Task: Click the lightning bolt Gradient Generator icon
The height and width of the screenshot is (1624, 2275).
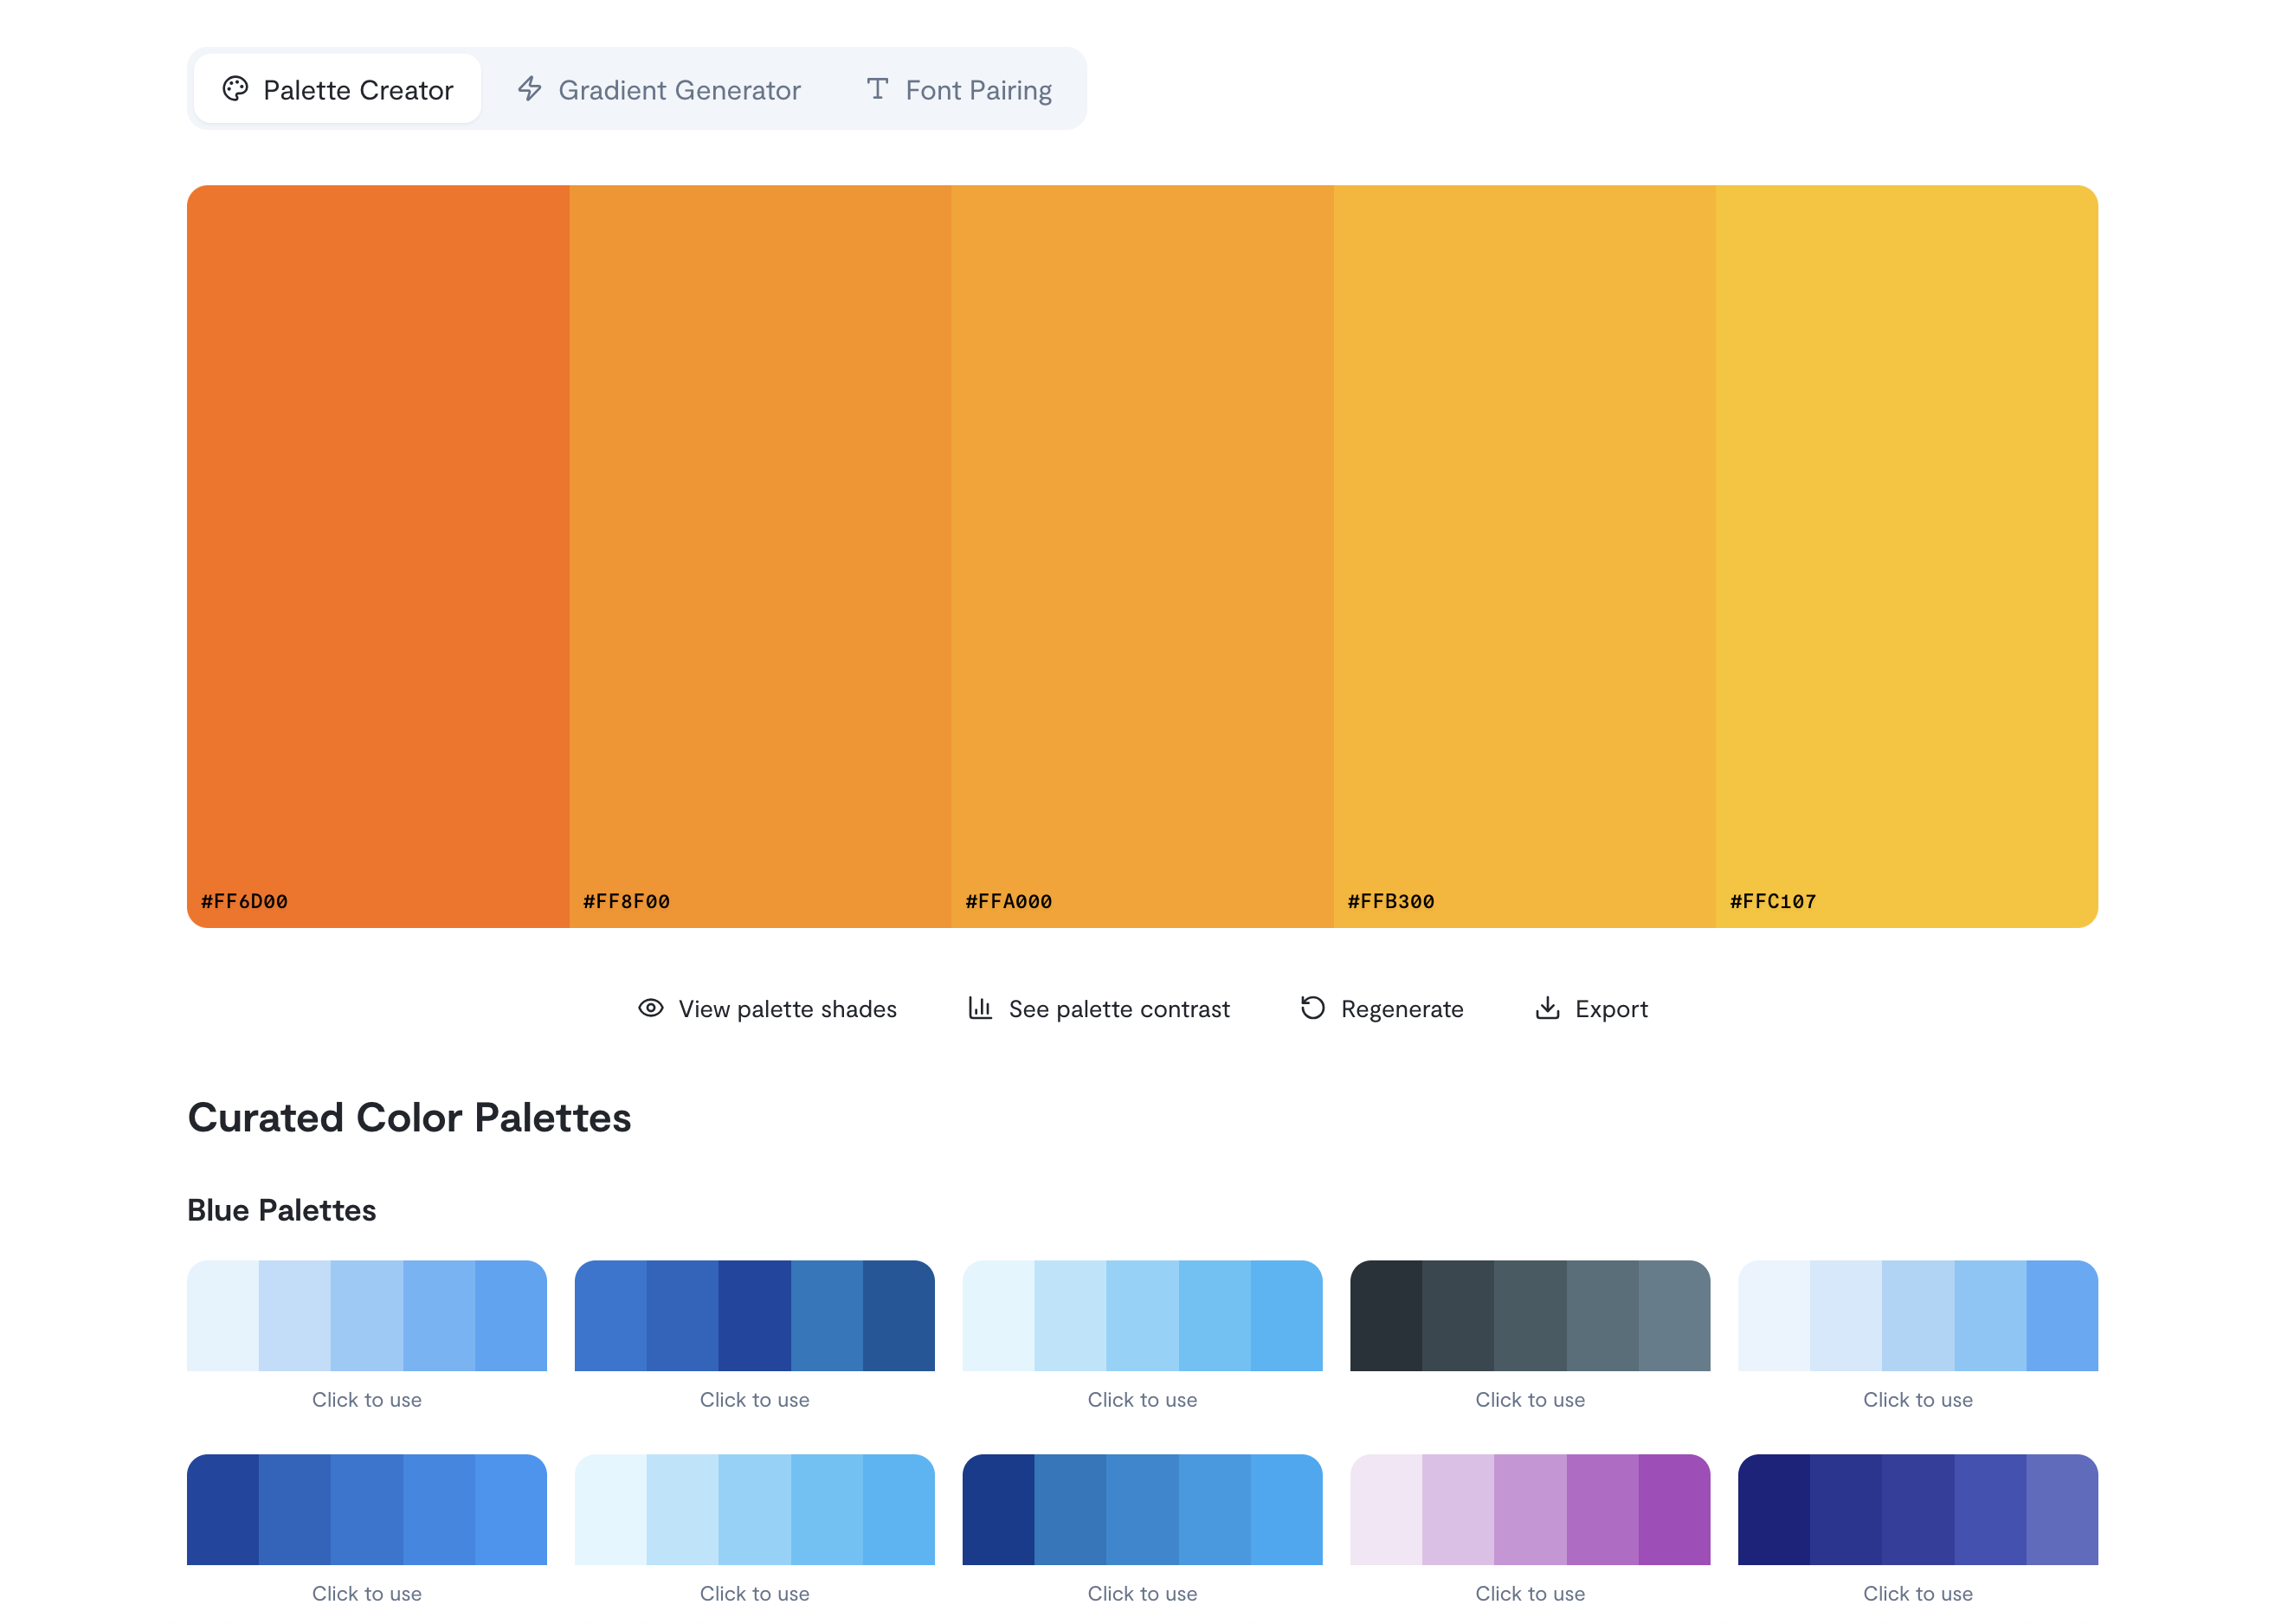Action: point(530,89)
